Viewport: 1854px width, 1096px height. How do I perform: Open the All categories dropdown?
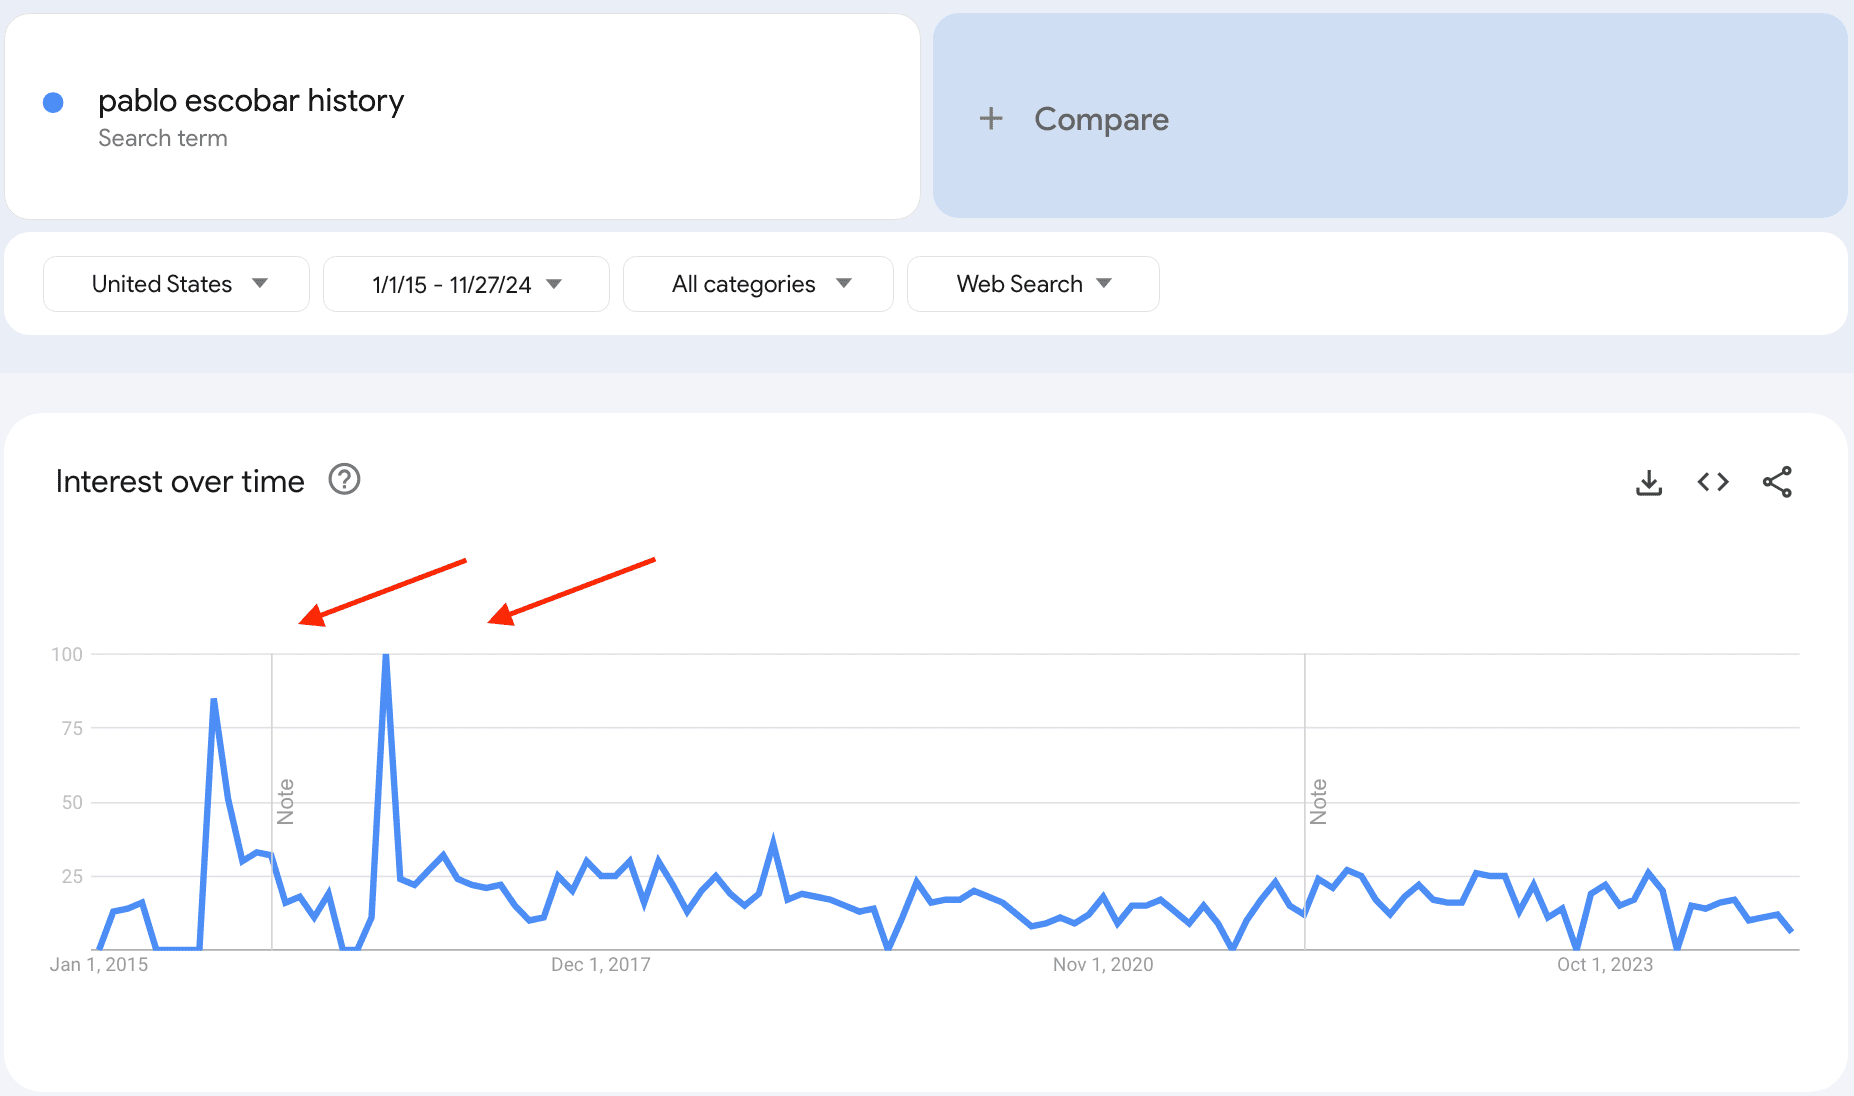pyautogui.click(x=757, y=284)
